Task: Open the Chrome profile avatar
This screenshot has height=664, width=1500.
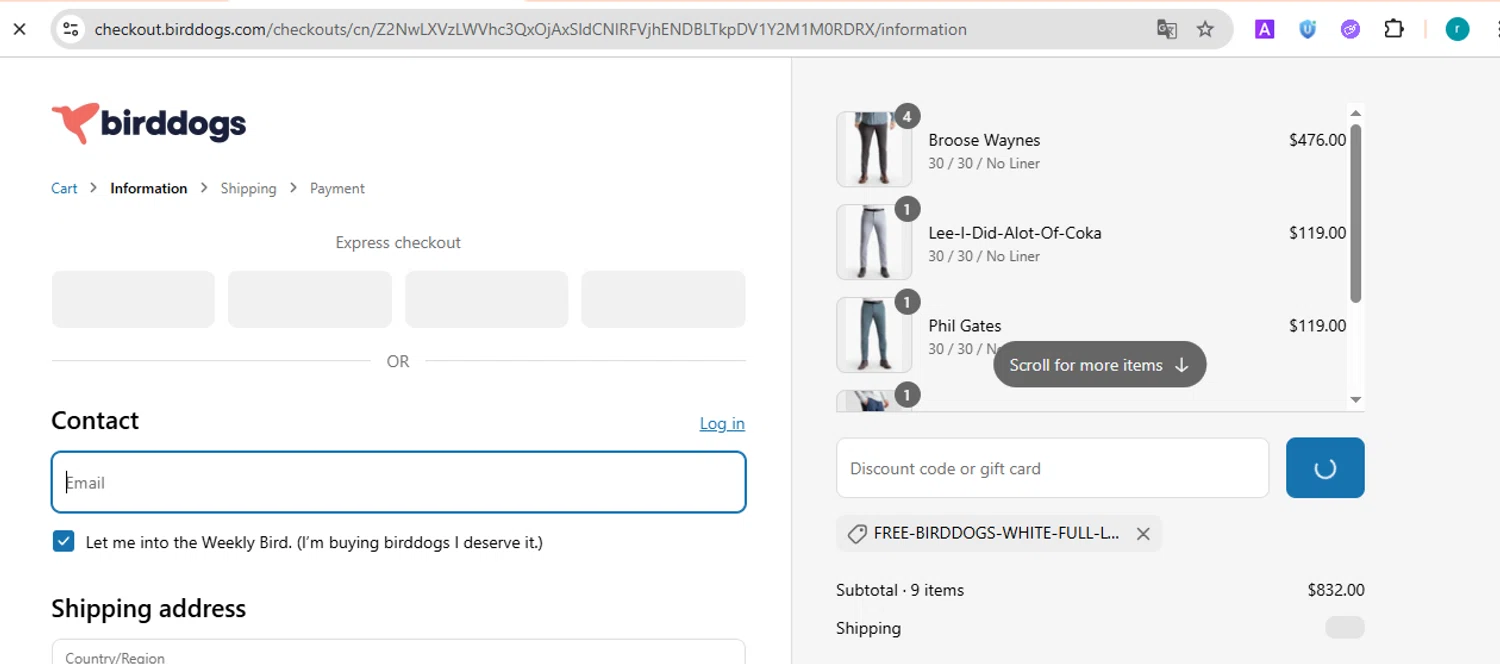Action: click(1457, 29)
